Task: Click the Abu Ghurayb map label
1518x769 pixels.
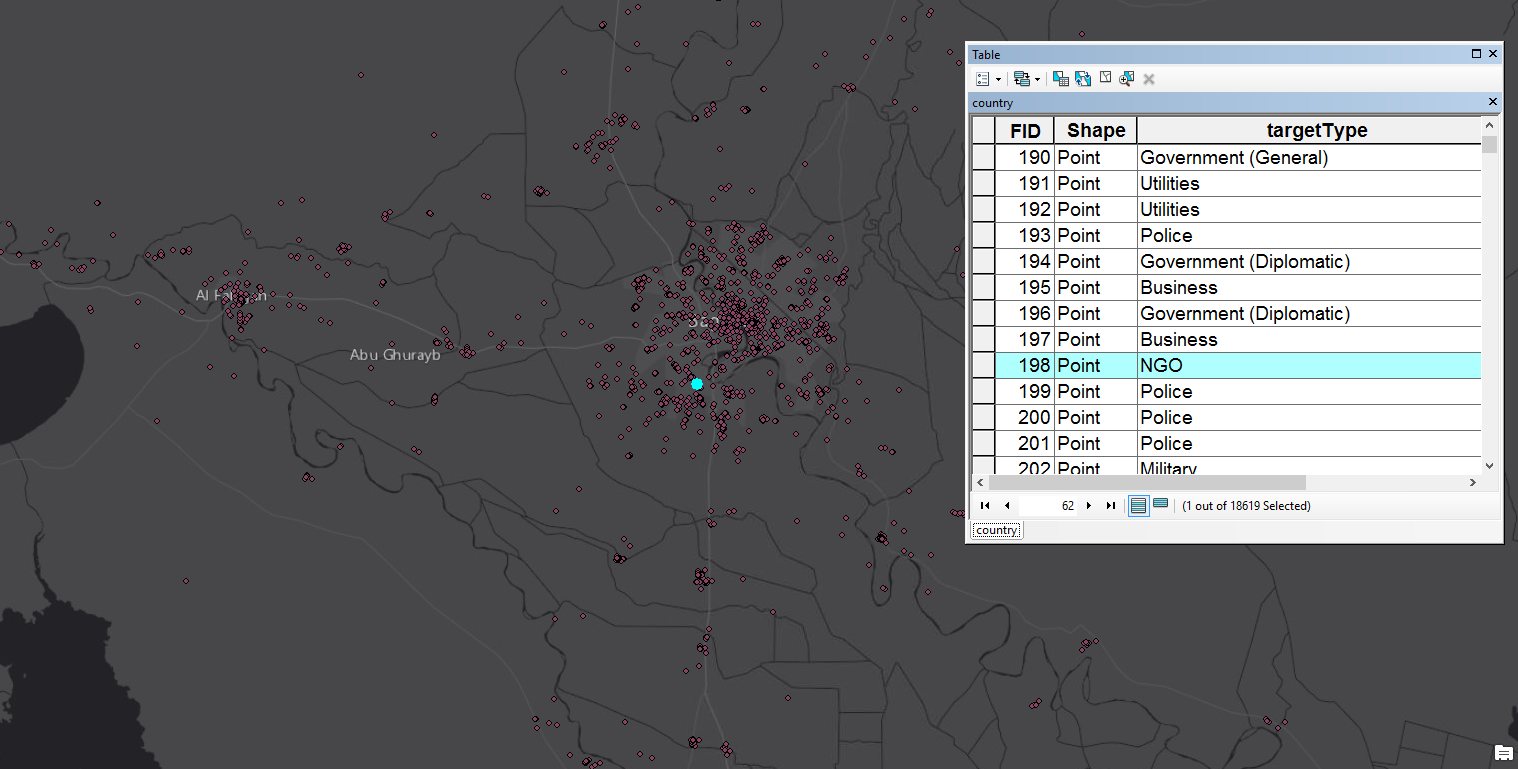Action: pyautogui.click(x=395, y=355)
